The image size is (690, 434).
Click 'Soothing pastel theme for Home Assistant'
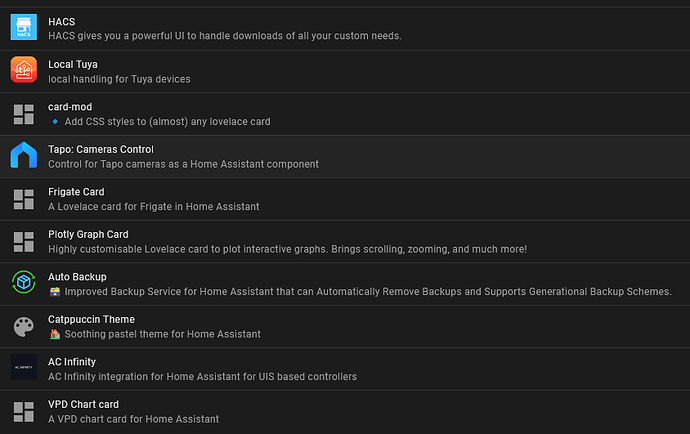[x=162, y=334]
